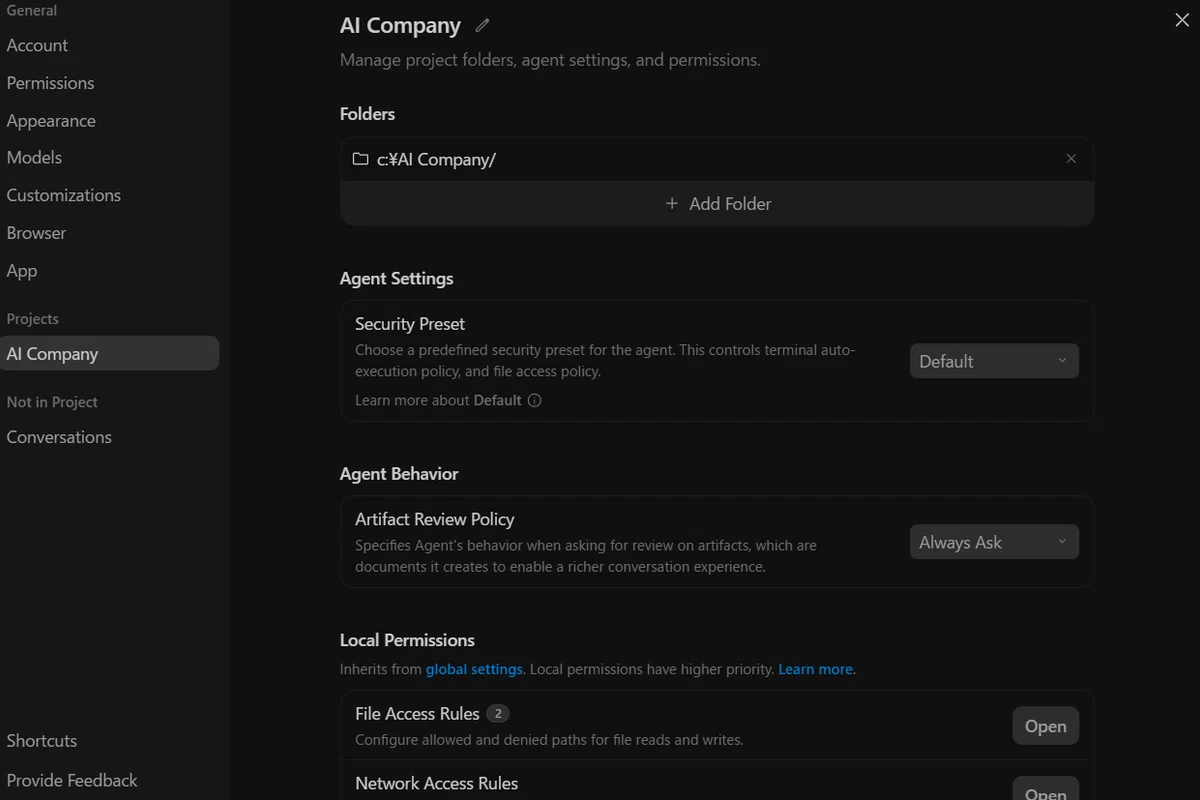Viewport: 1200px width, 800px height.
Task: Remove the c:¥AI Company/ folder with the X icon
Action: coord(1071,159)
